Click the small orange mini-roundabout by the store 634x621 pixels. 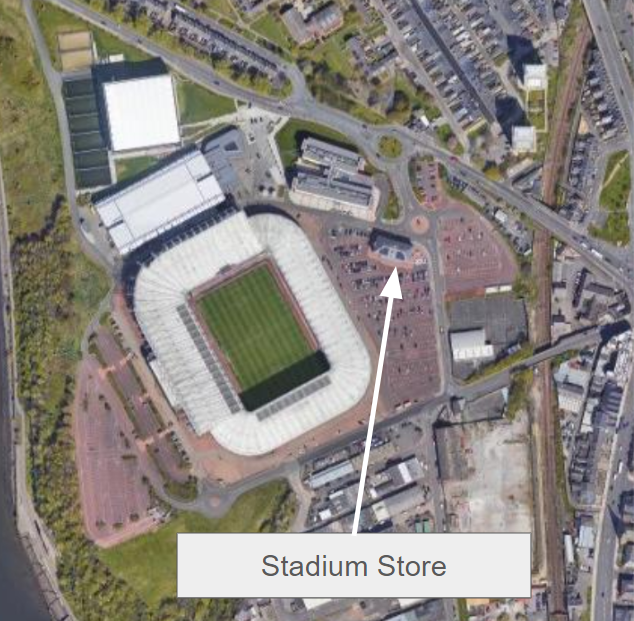tap(419, 222)
